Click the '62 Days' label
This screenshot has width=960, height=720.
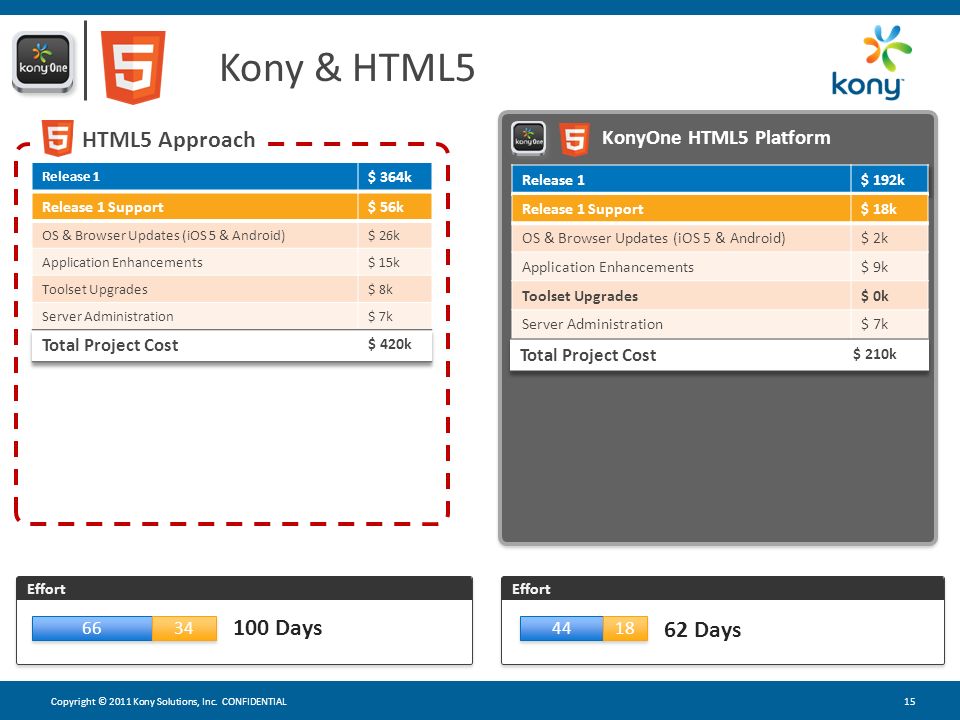tap(703, 630)
